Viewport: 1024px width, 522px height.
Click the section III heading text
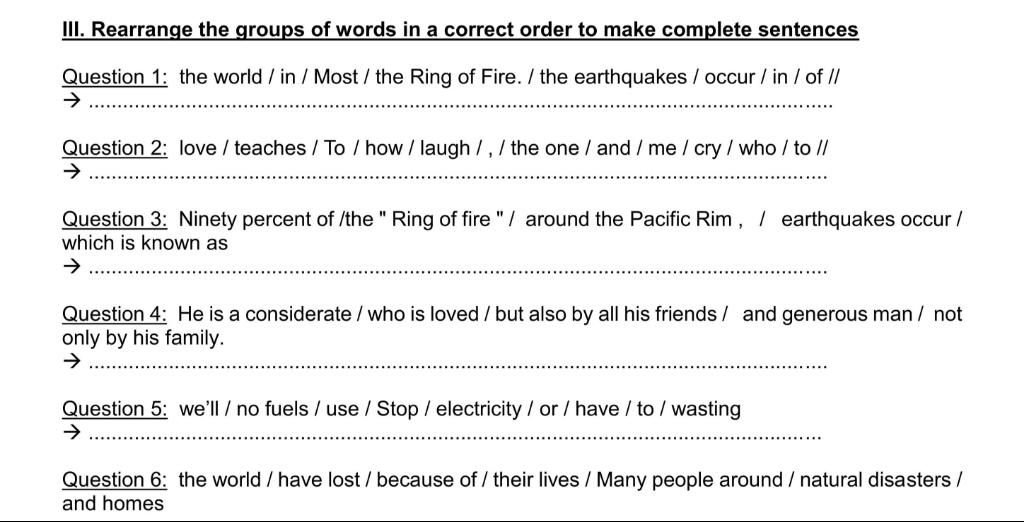pyautogui.click(x=460, y=30)
